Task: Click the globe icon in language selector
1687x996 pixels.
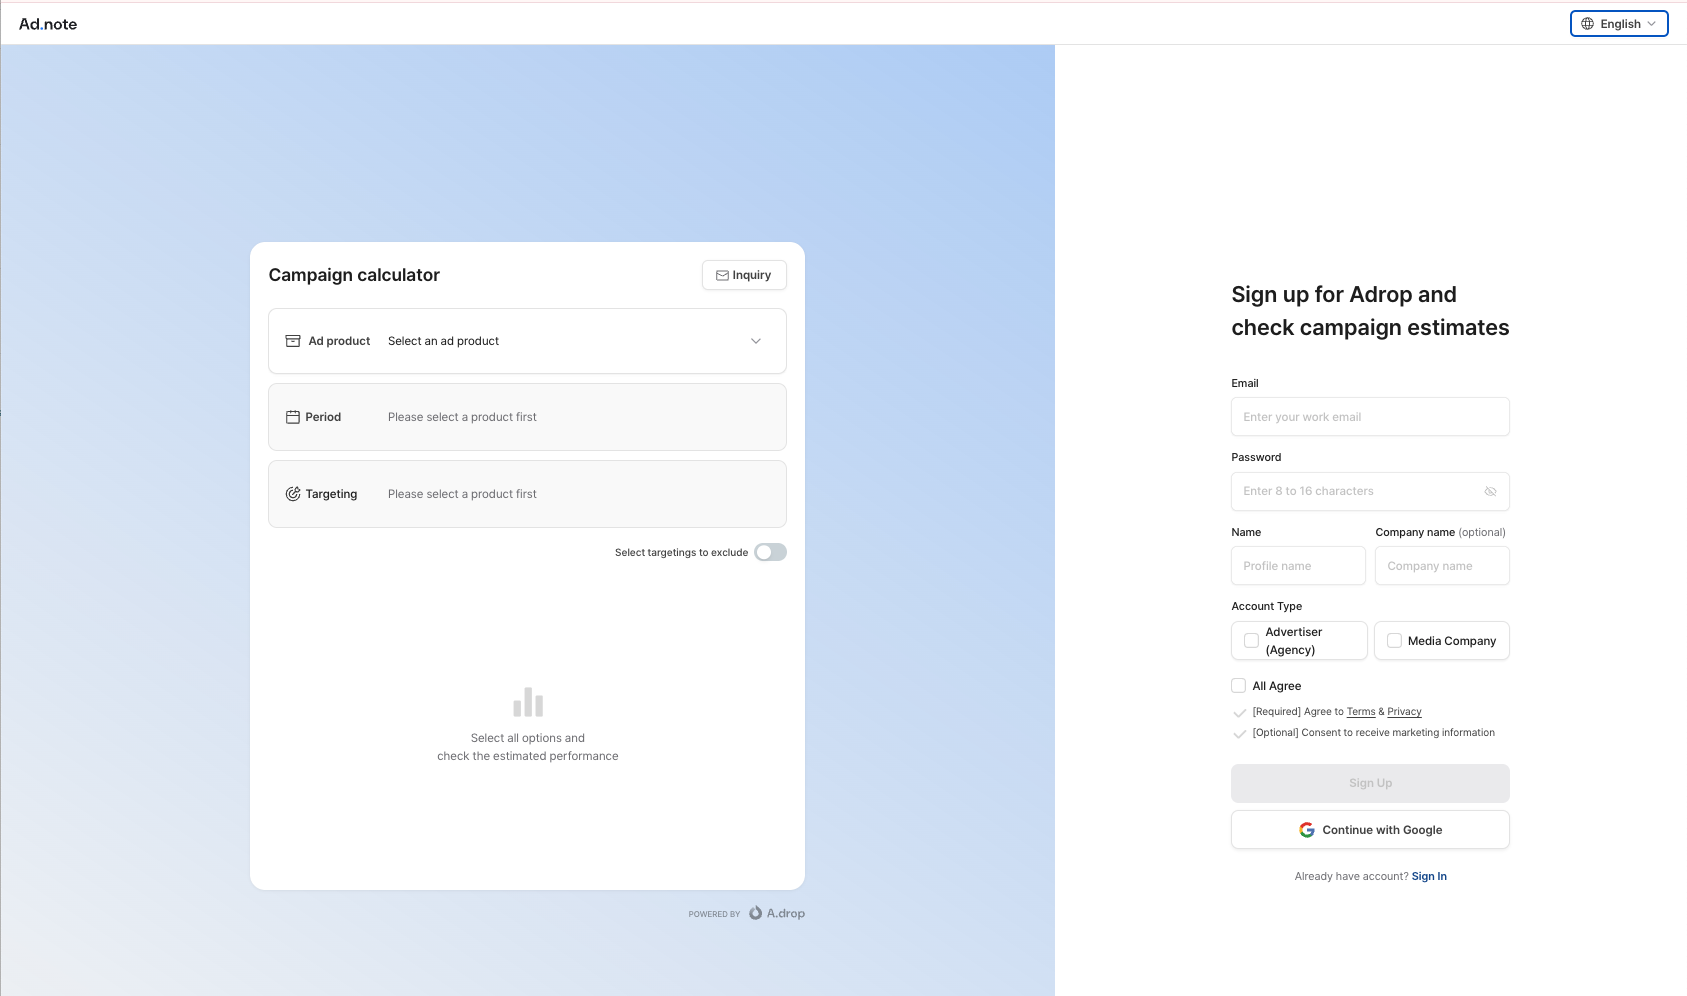Action: point(1587,24)
